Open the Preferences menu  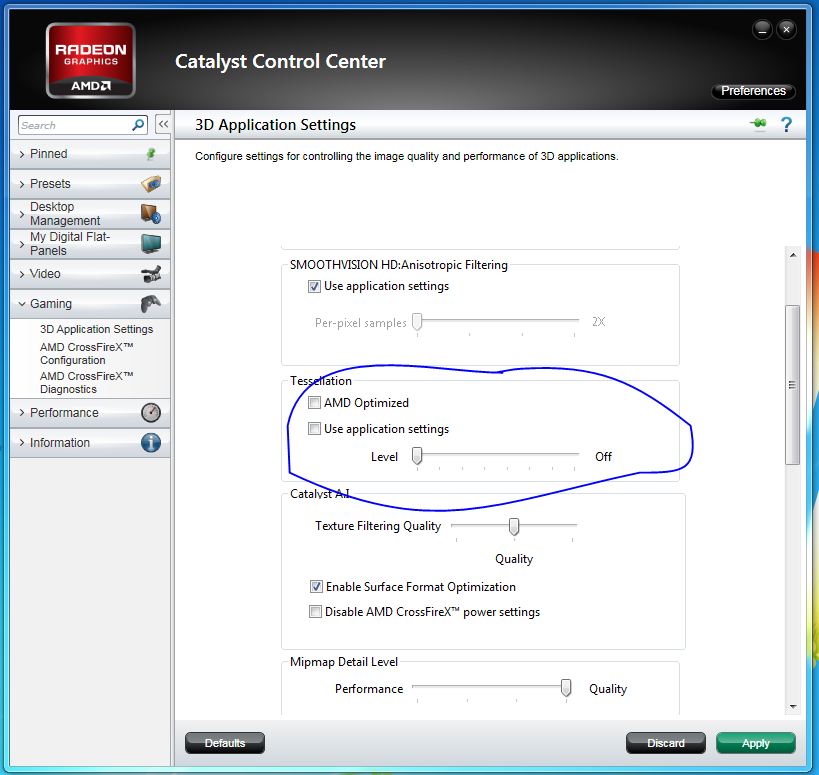click(753, 91)
